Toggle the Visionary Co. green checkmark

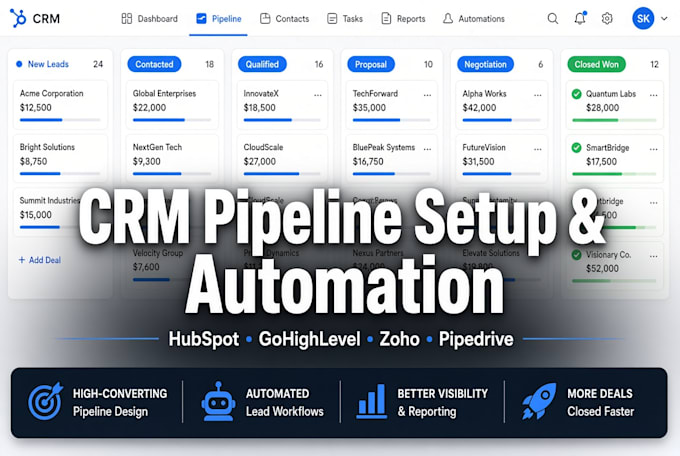click(x=576, y=255)
